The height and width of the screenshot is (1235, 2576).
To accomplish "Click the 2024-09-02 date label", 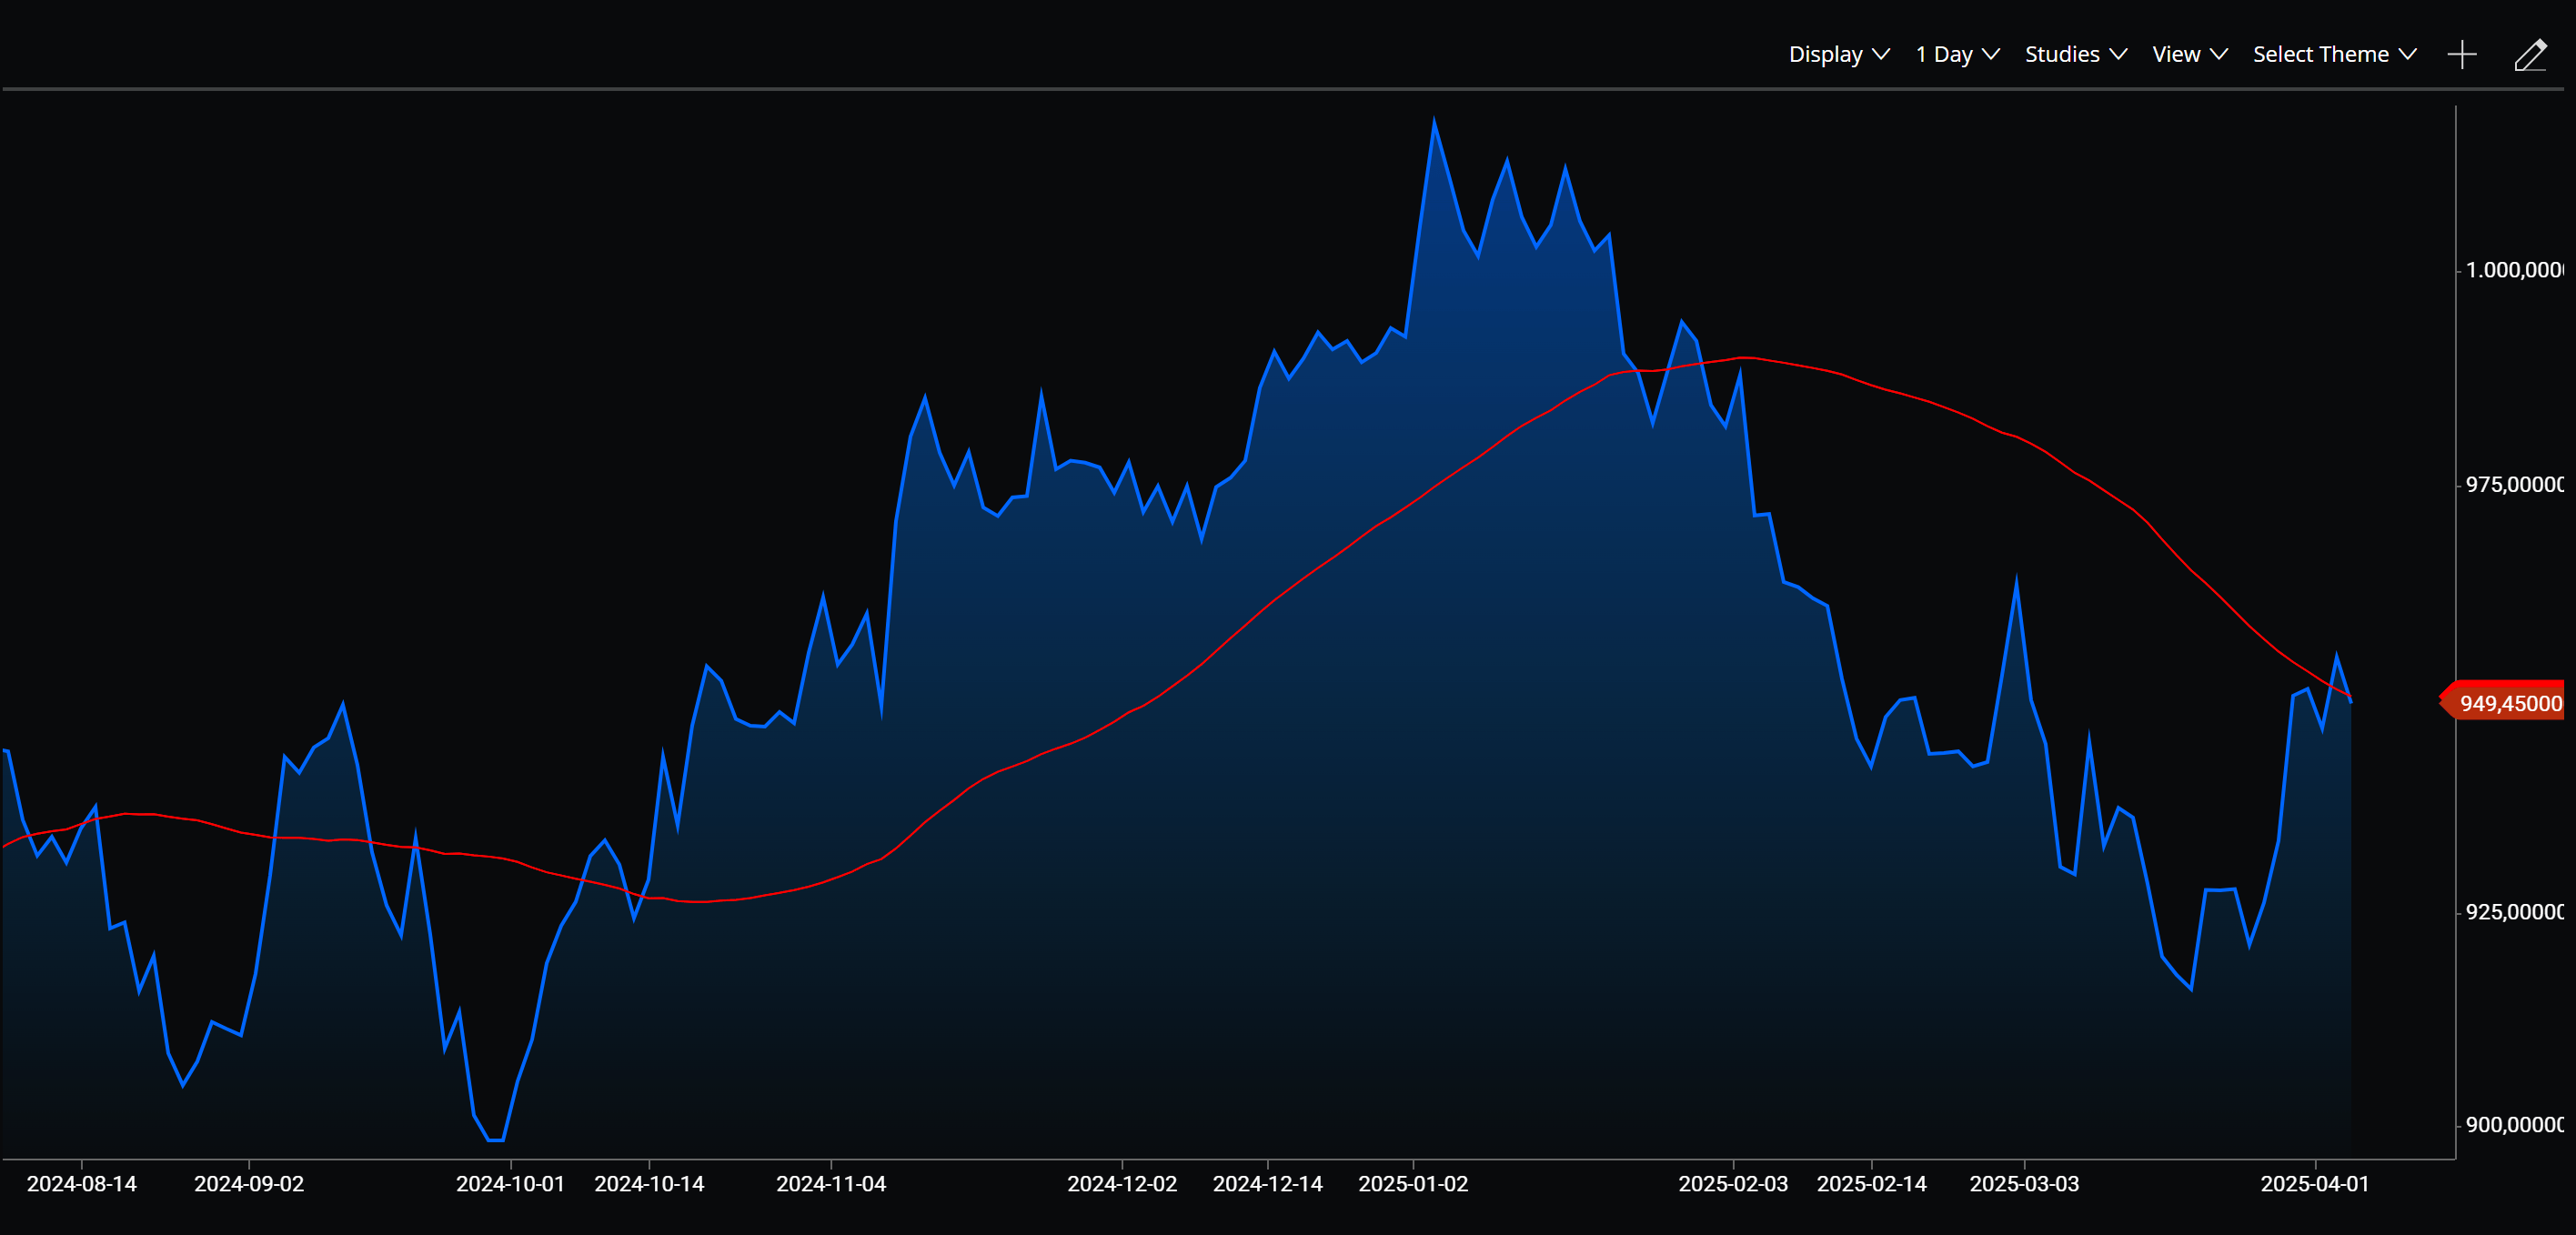I will tap(249, 1184).
